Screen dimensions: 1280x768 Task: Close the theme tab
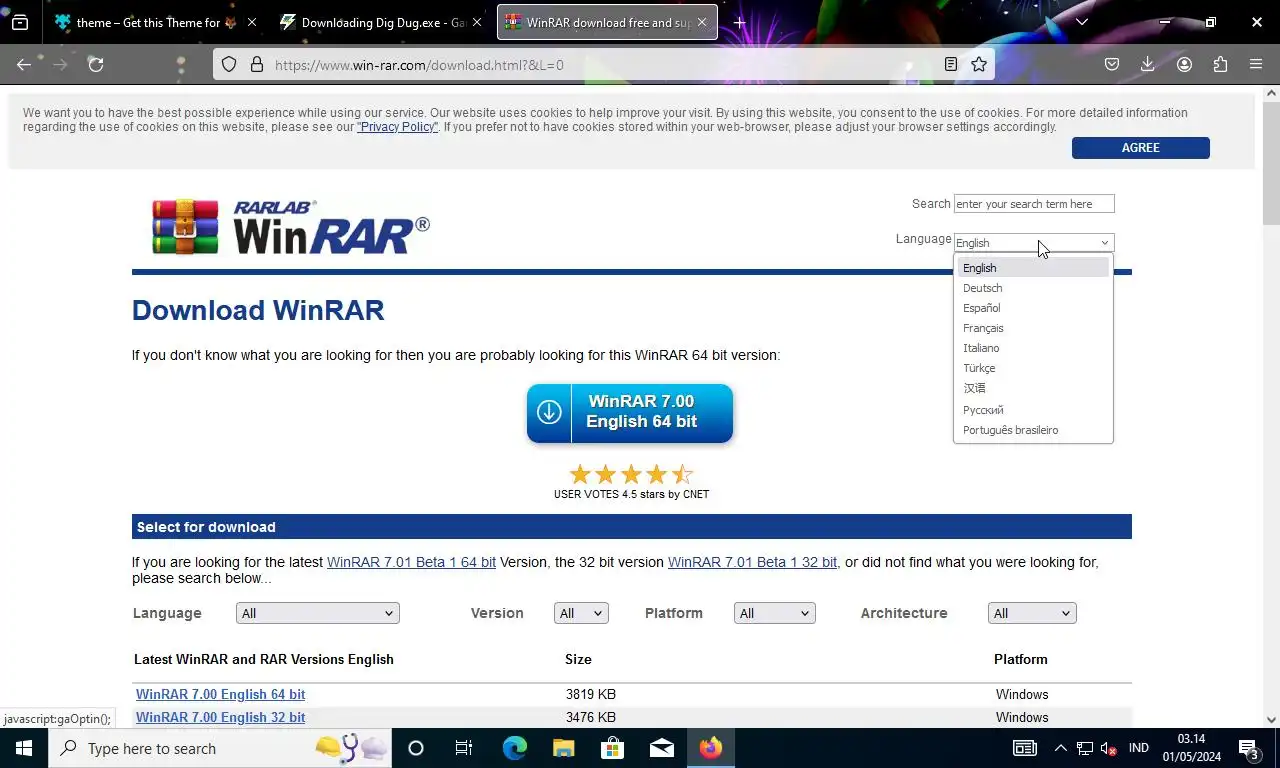coord(251,22)
